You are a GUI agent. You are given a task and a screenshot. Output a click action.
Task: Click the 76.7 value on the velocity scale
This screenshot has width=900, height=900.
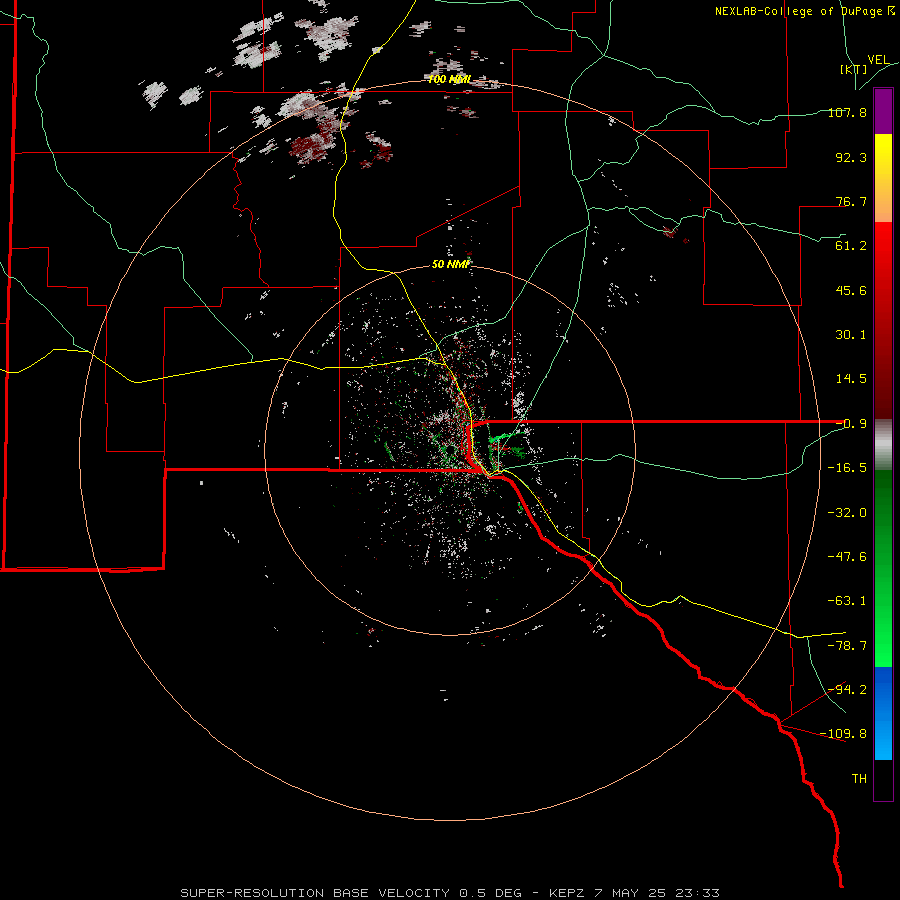pos(851,201)
